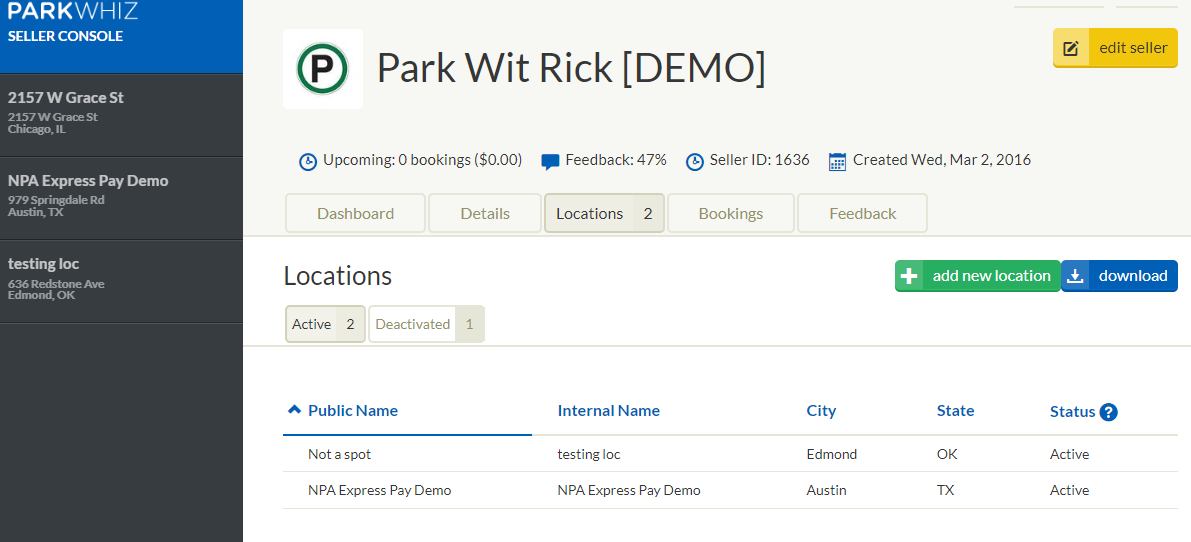Click the Park Wit Rick green P logo
The height and width of the screenshot is (542, 1191).
pos(323,69)
